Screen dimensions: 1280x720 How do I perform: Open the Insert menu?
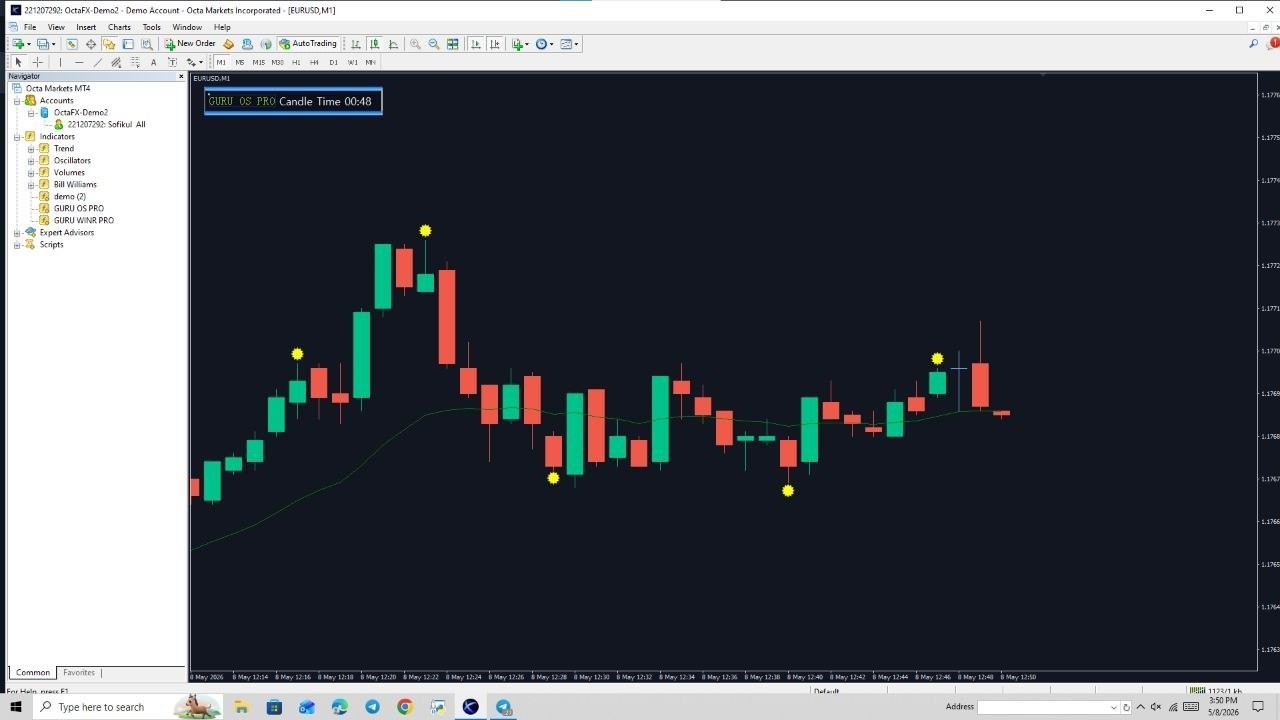click(x=86, y=27)
